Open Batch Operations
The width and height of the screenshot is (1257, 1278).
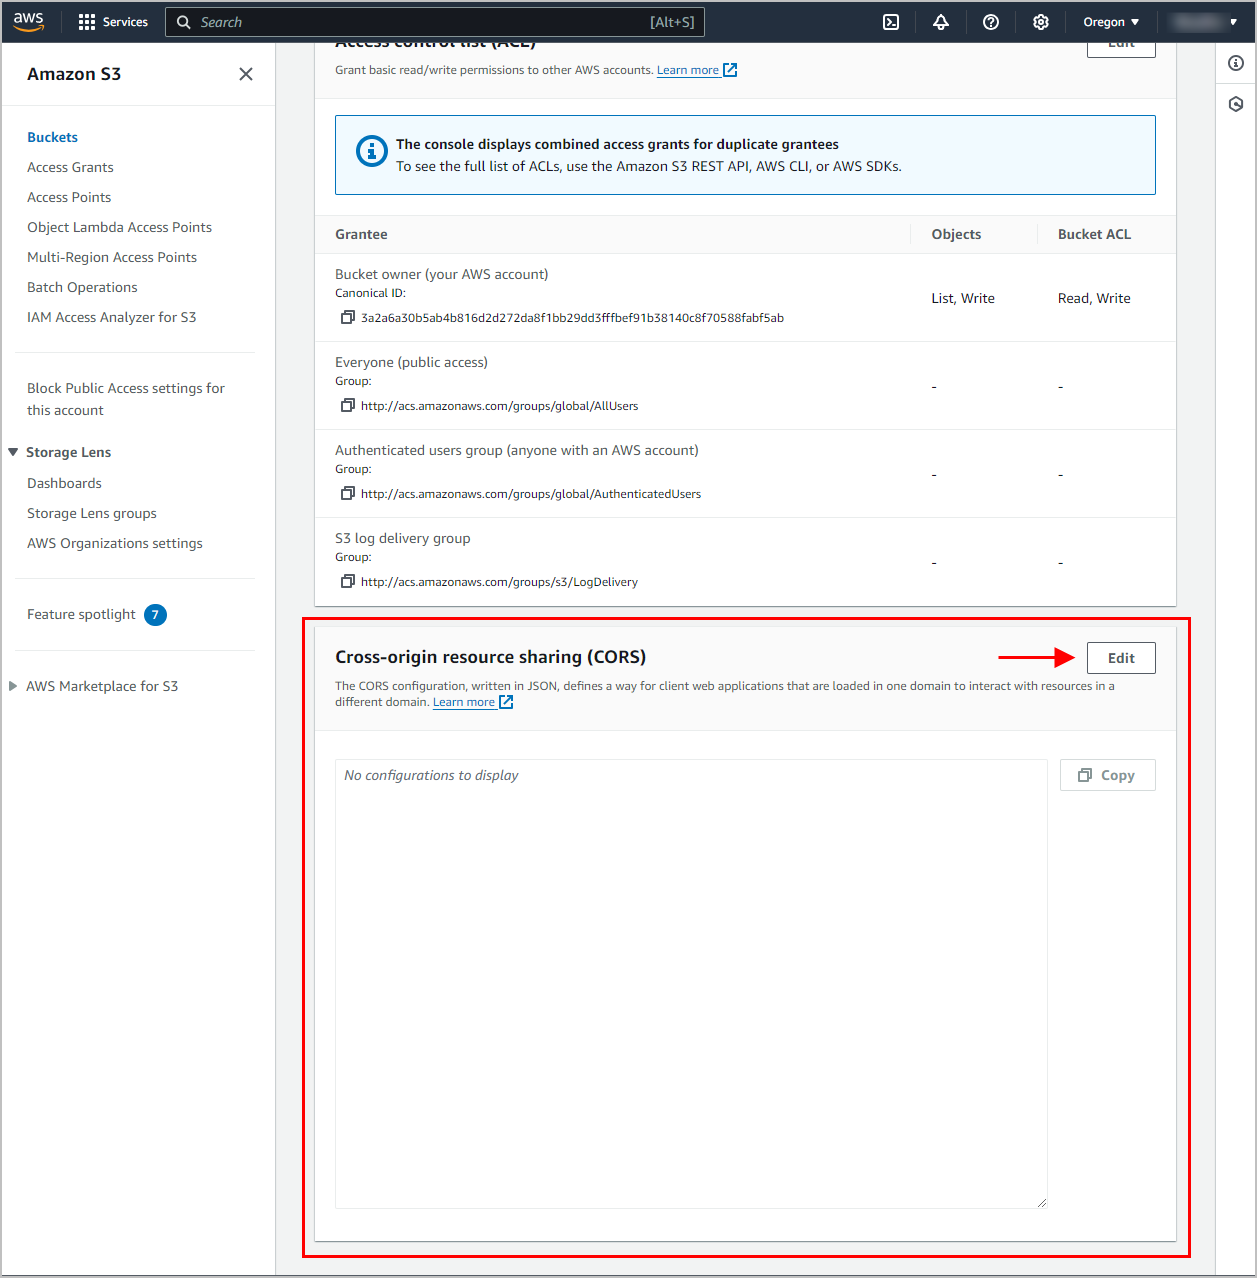82,287
